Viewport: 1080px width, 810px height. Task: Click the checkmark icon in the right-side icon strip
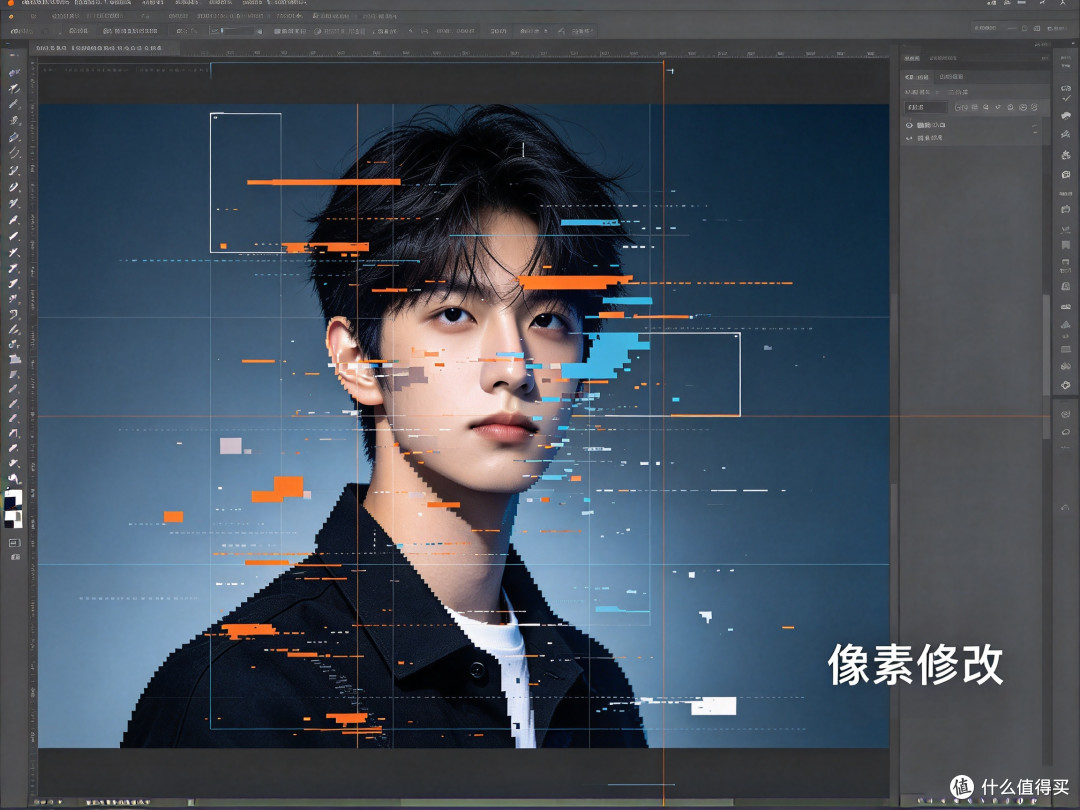tap(1066, 99)
